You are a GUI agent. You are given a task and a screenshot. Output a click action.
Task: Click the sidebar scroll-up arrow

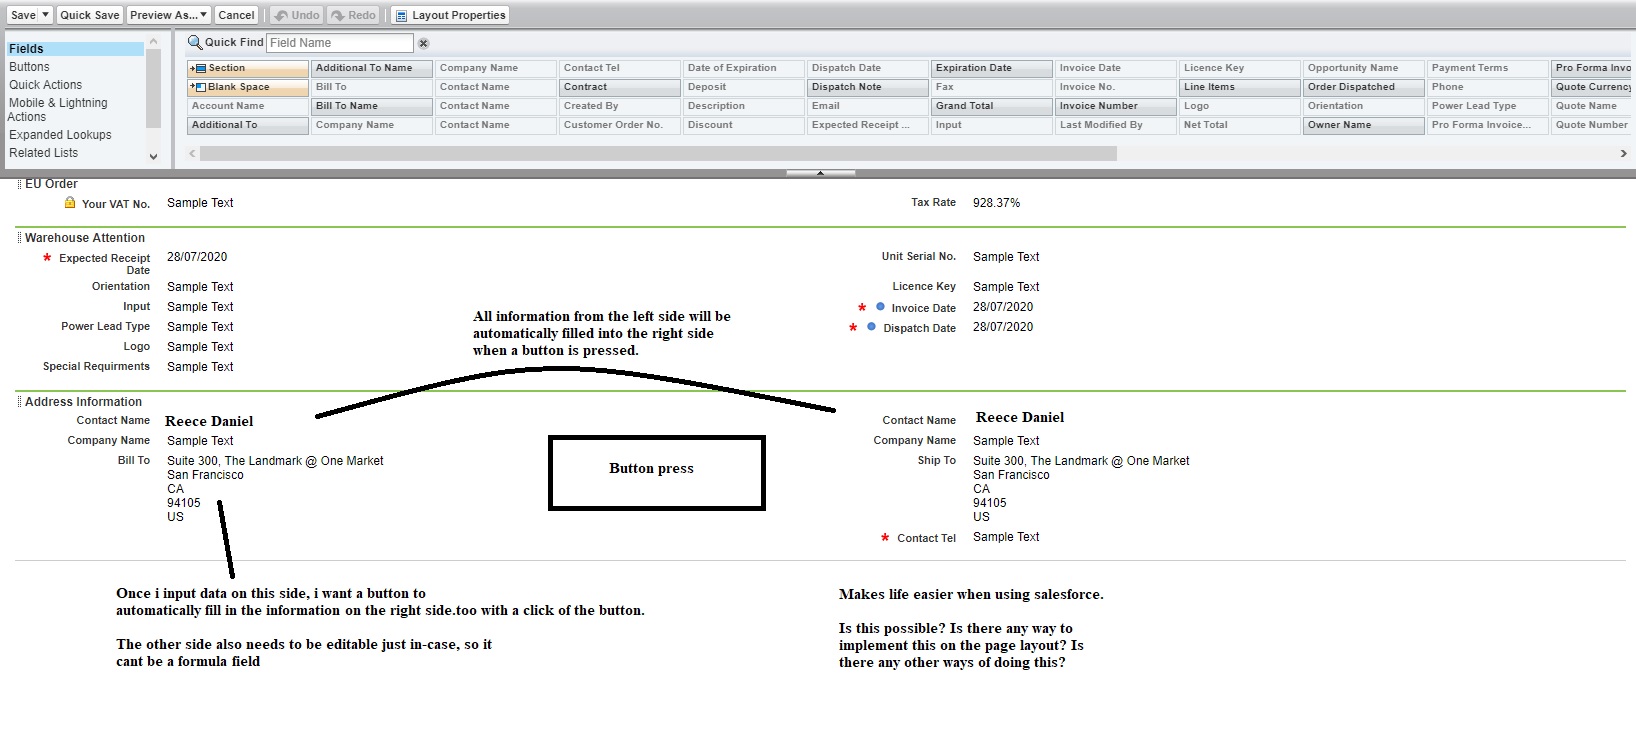pos(153,42)
